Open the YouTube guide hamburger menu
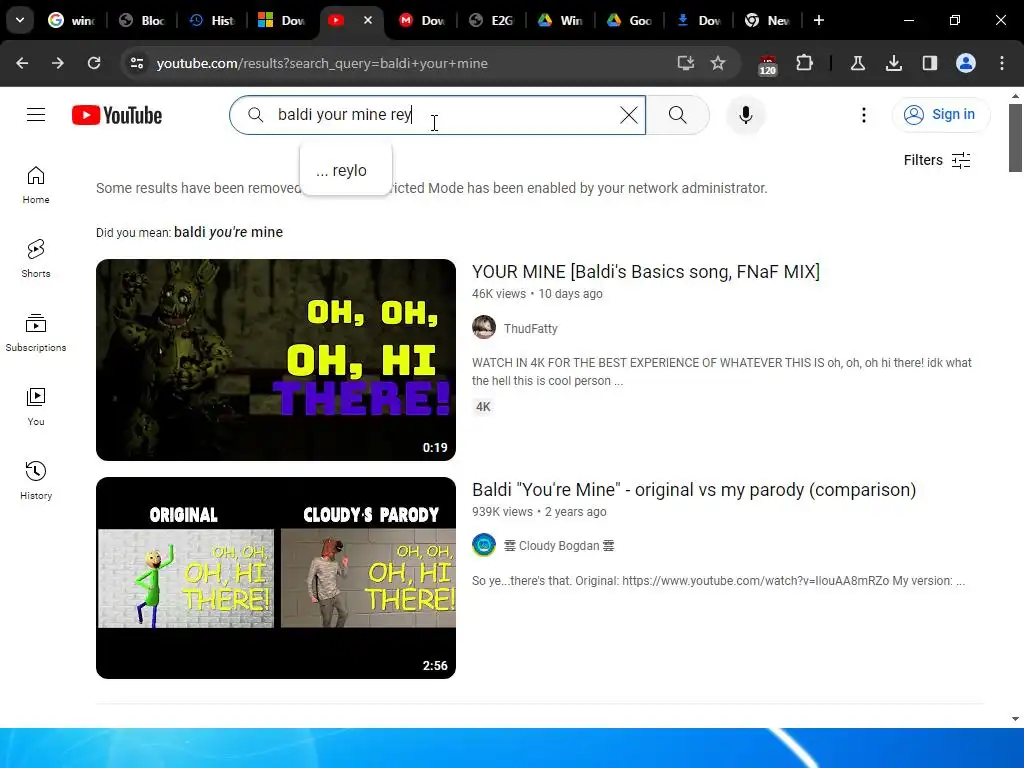 click(x=36, y=115)
